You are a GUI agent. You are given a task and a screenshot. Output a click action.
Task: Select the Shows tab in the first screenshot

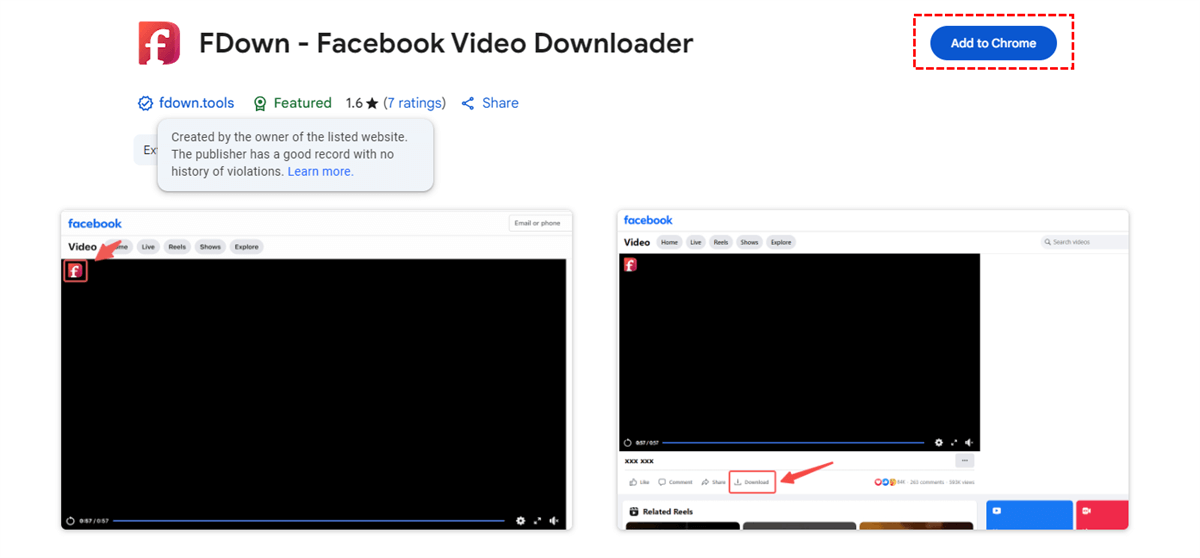pos(210,246)
